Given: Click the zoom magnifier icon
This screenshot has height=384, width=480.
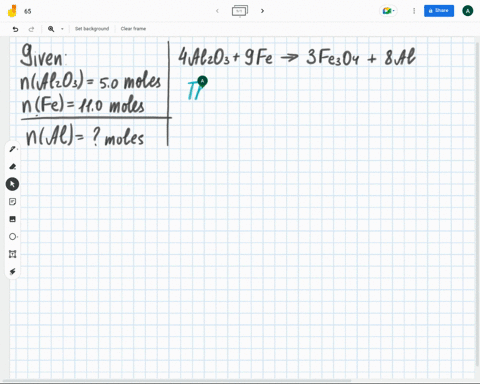Looking at the screenshot, I should click(x=51, y=29).
